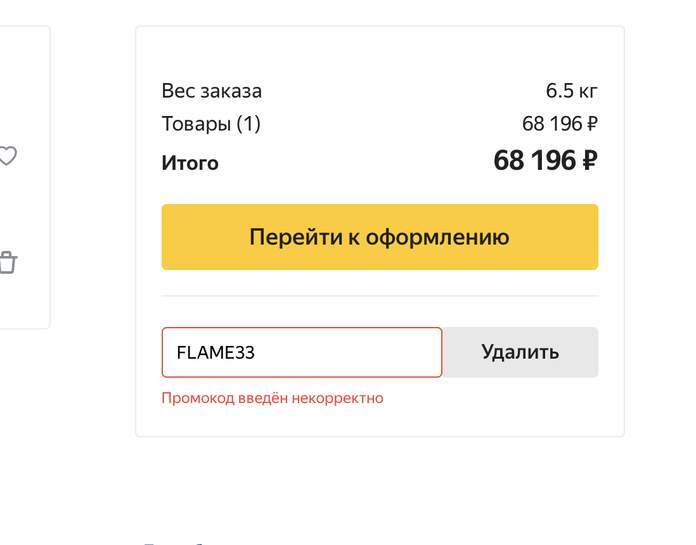The width and height of the screenshot is (696, 545).
Task: Click the regular-weight 68 196 ₽ items price
Action: 559,124
